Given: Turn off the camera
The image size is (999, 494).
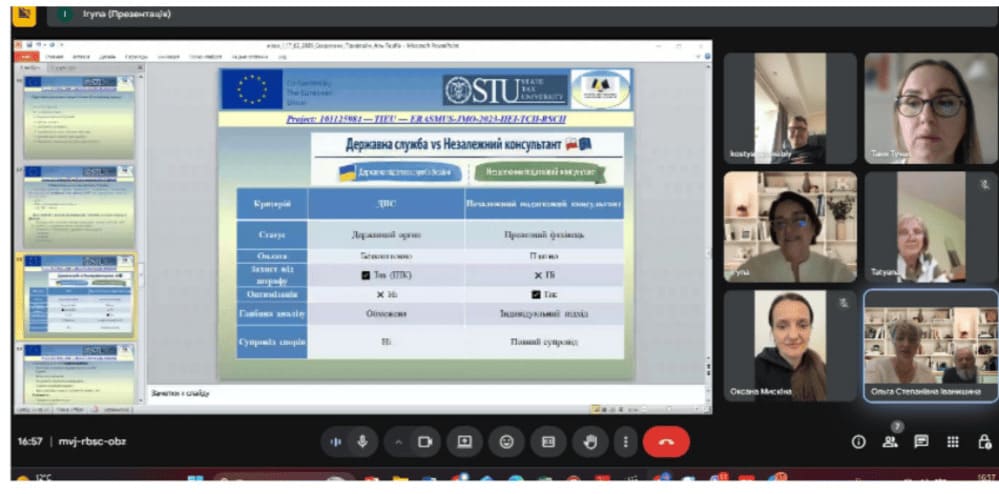Looking at the screenshot, I should coord(424,441).
